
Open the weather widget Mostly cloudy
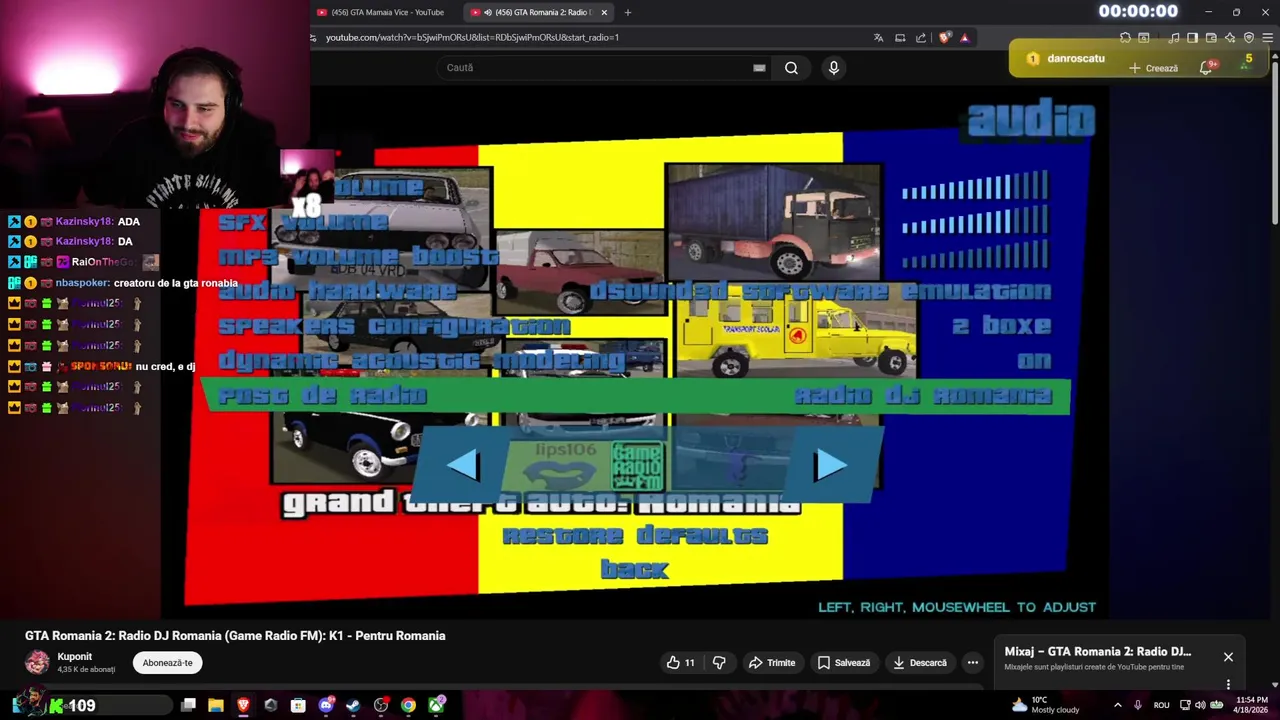(x=1045, y=705)
